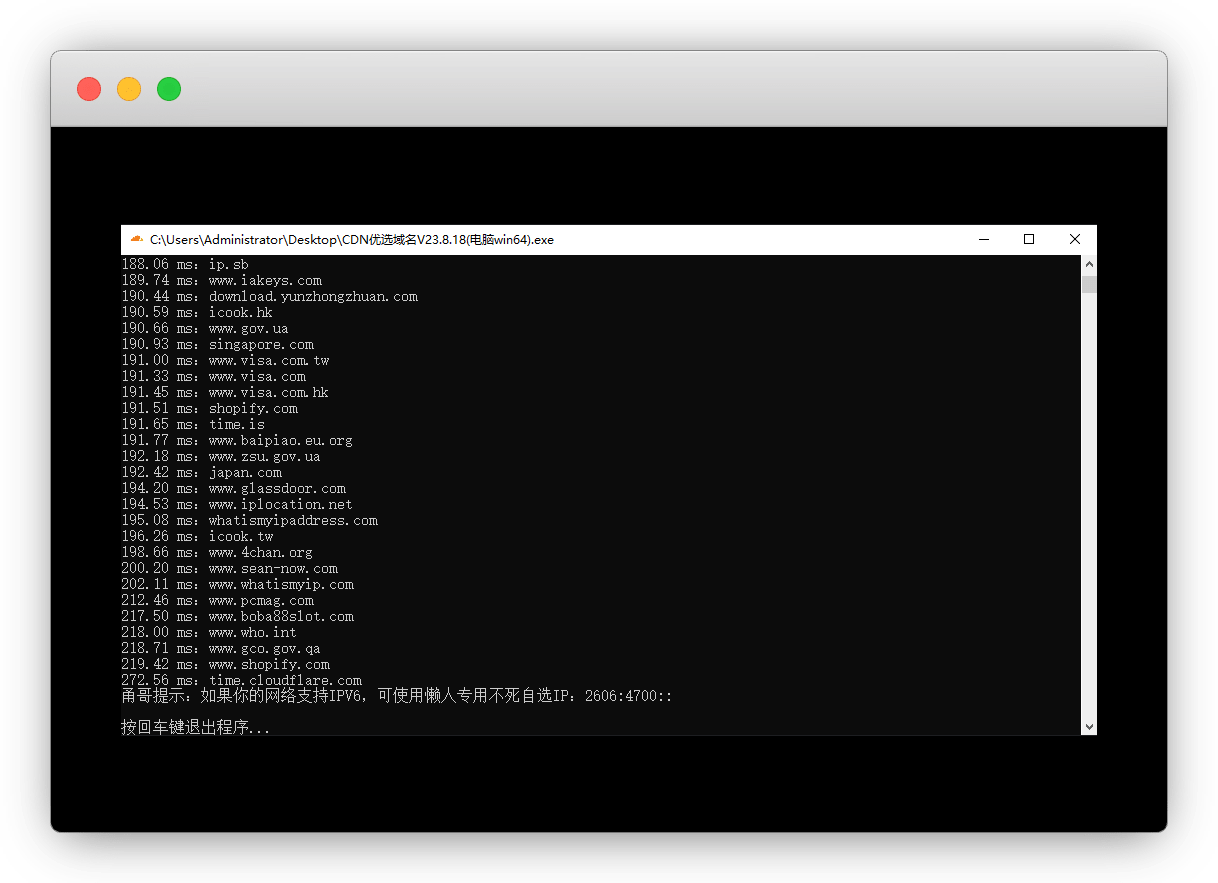Click the 'whatismyipaddress.com' line
The image size is (1218, 883).
coord(249,520)
